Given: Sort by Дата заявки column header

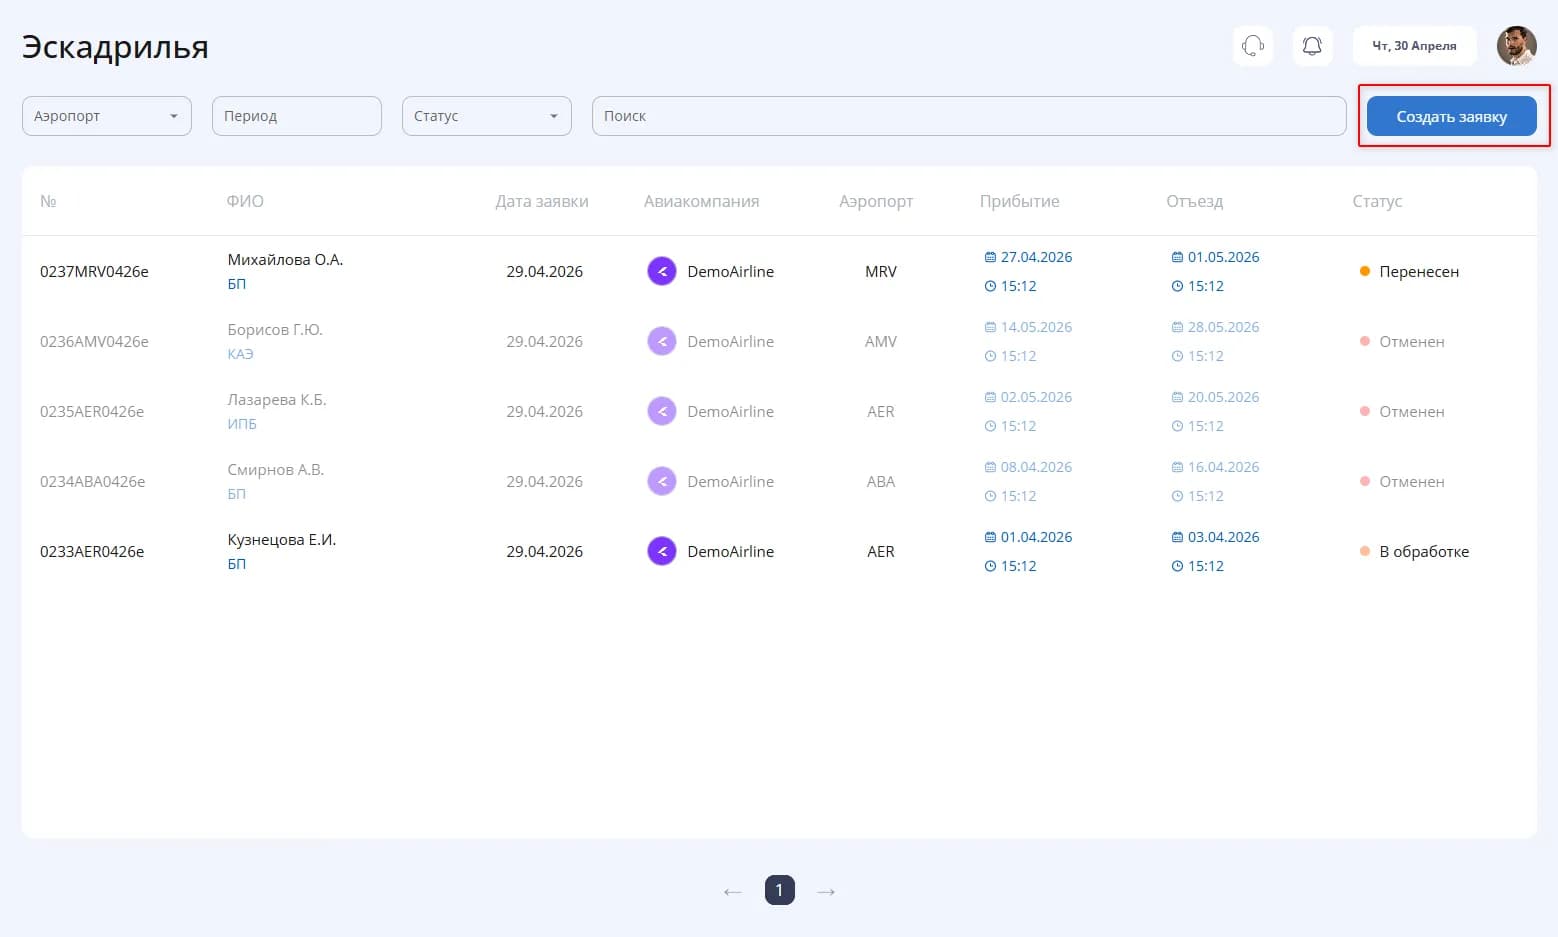Looking at the screenshot, I should (x=542, y=201).
